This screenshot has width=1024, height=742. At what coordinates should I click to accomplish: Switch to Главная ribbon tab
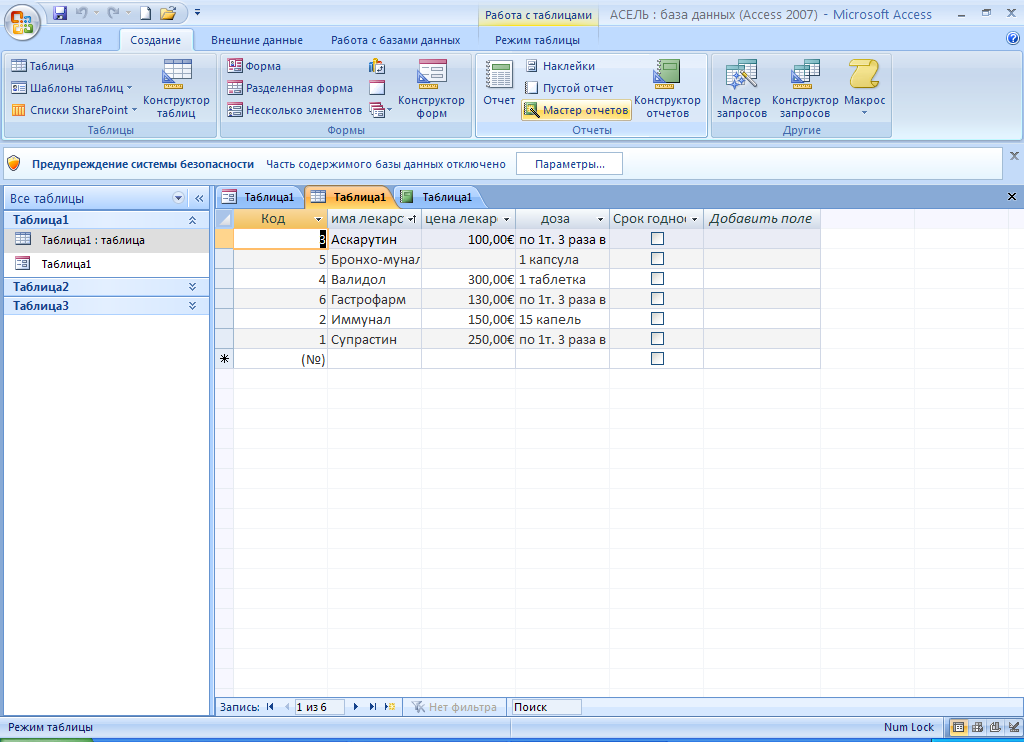tap(81, 40)
